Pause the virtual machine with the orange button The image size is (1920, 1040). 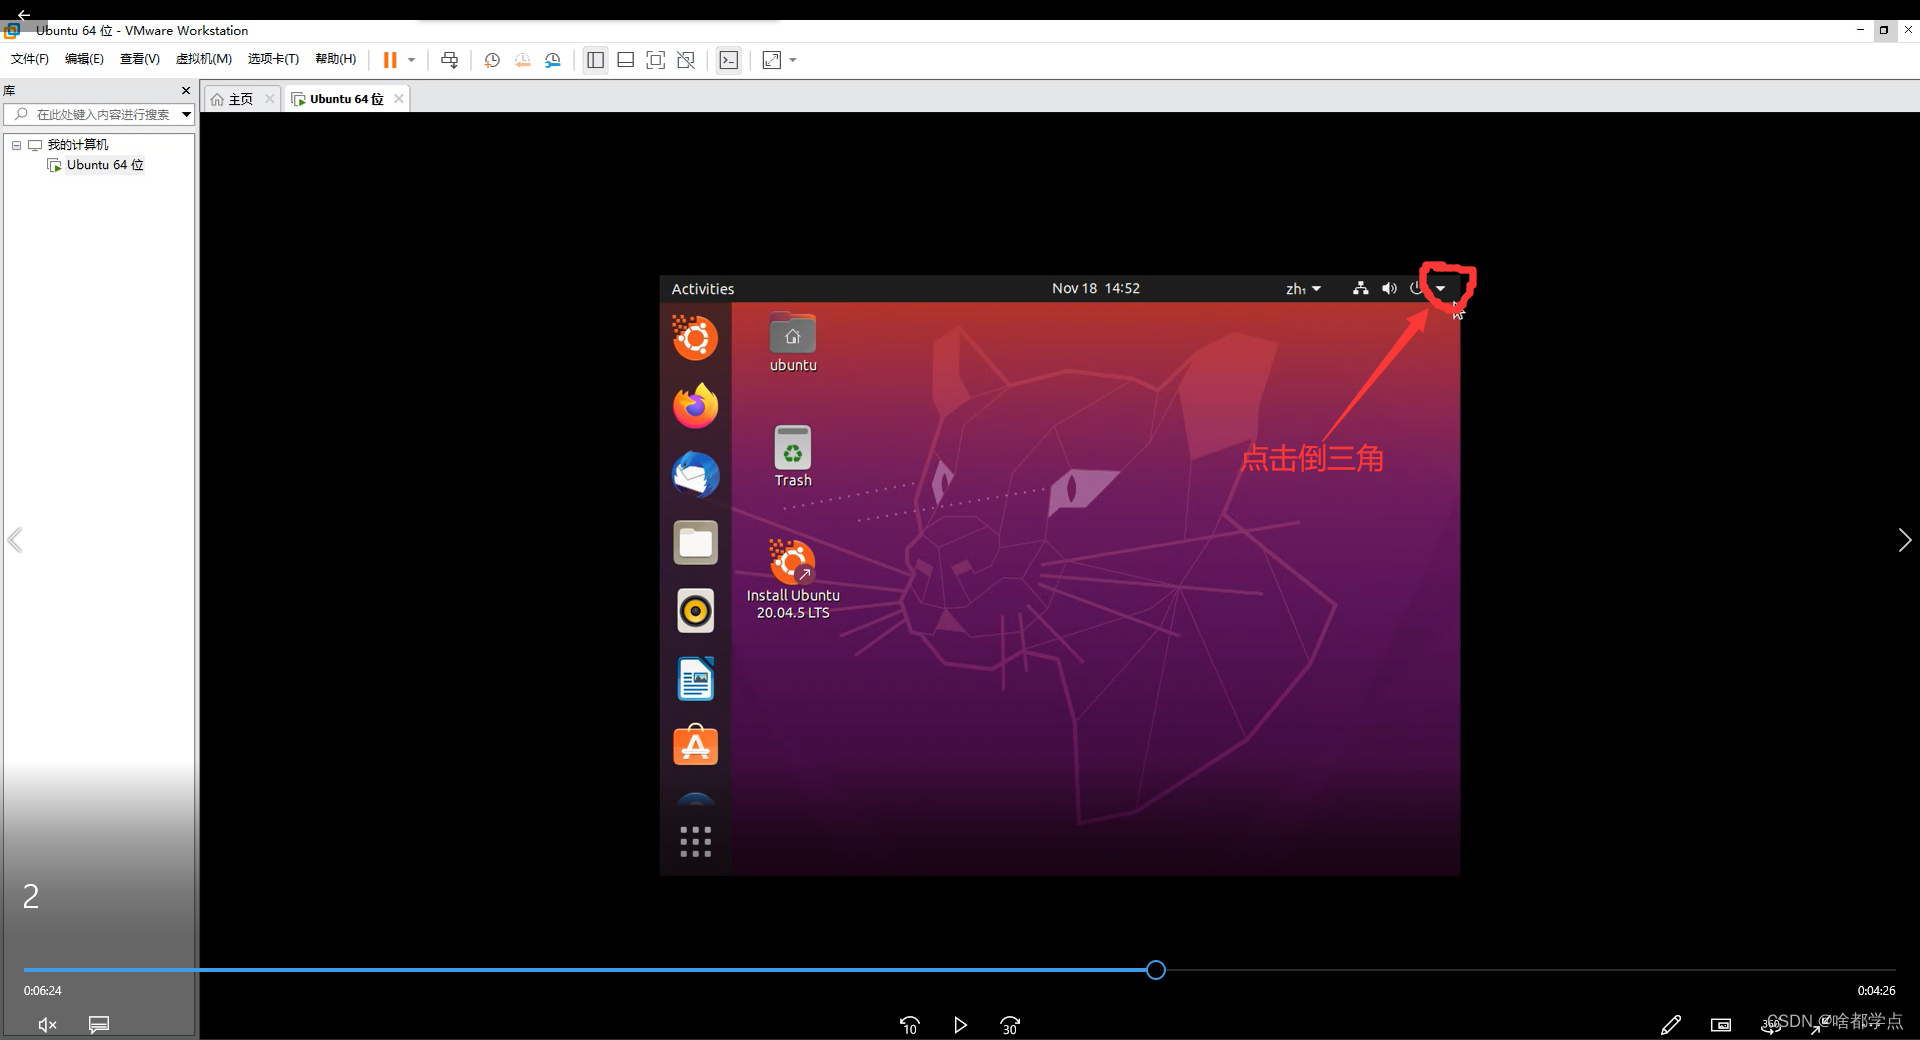point(390,60)
